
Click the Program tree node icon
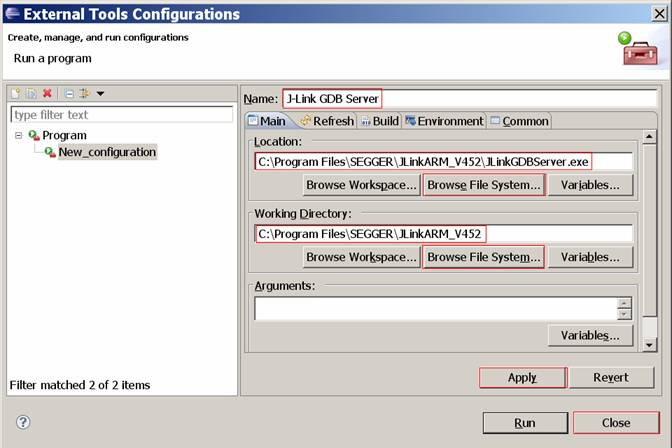click(x=34, y=135)
